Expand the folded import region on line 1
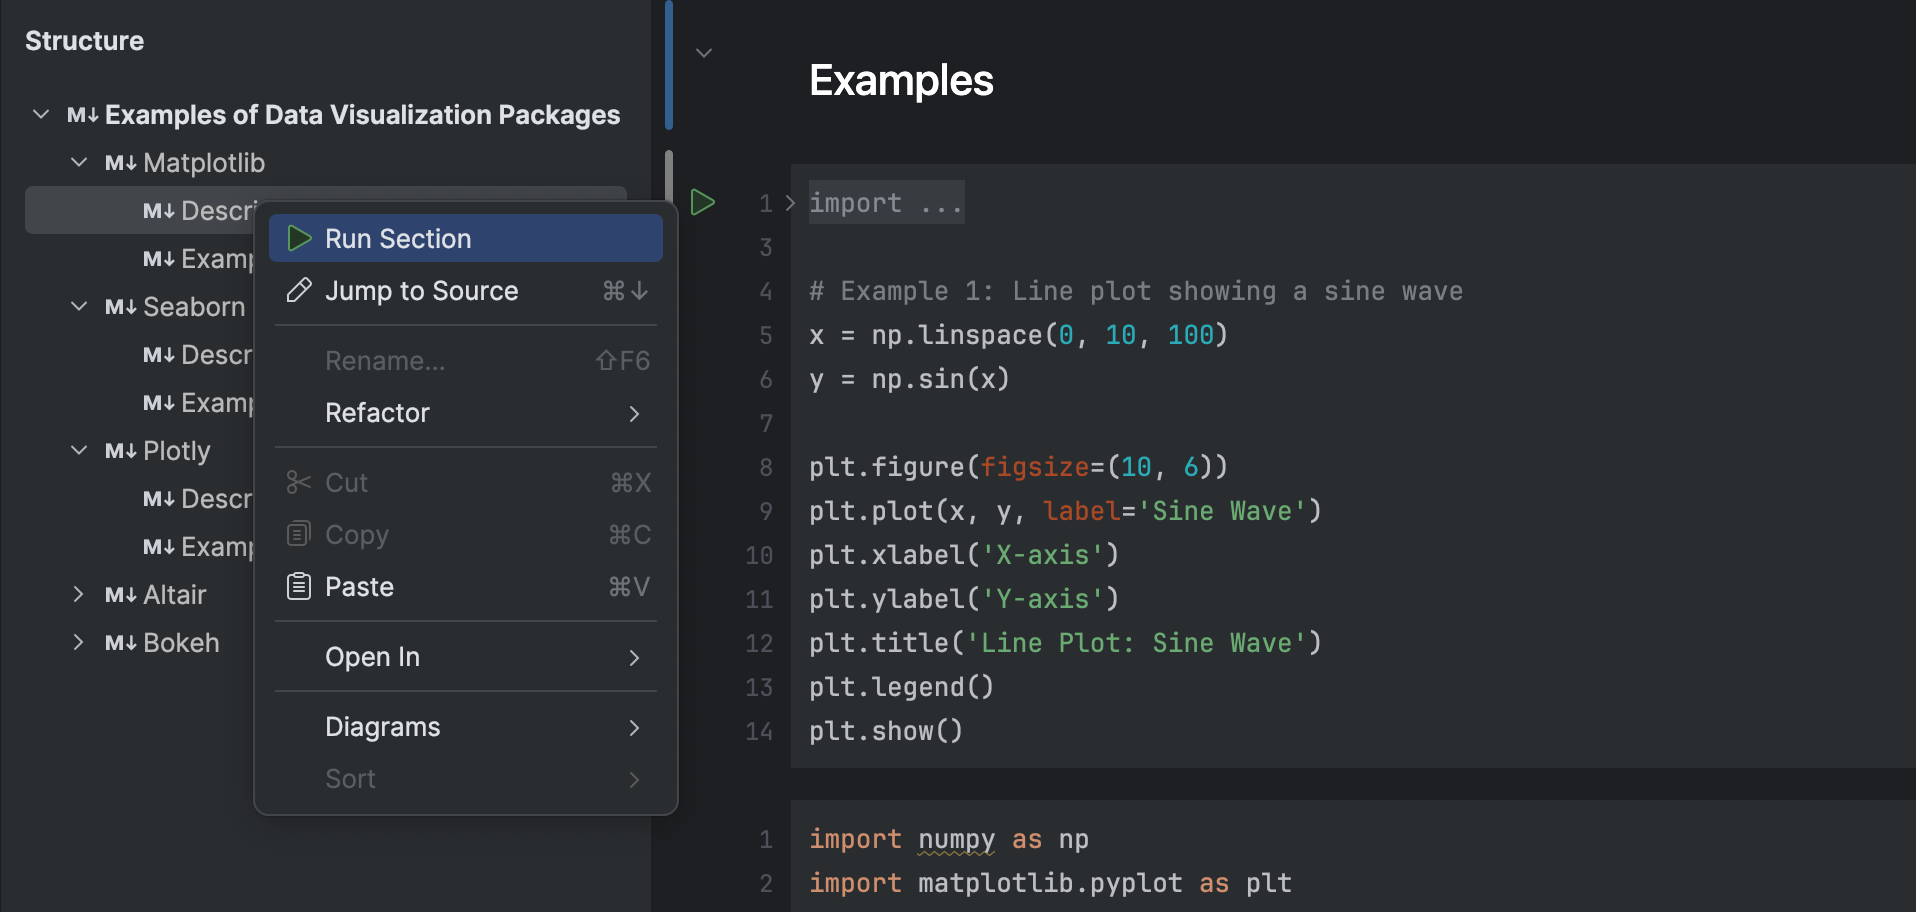 point(790,204)
